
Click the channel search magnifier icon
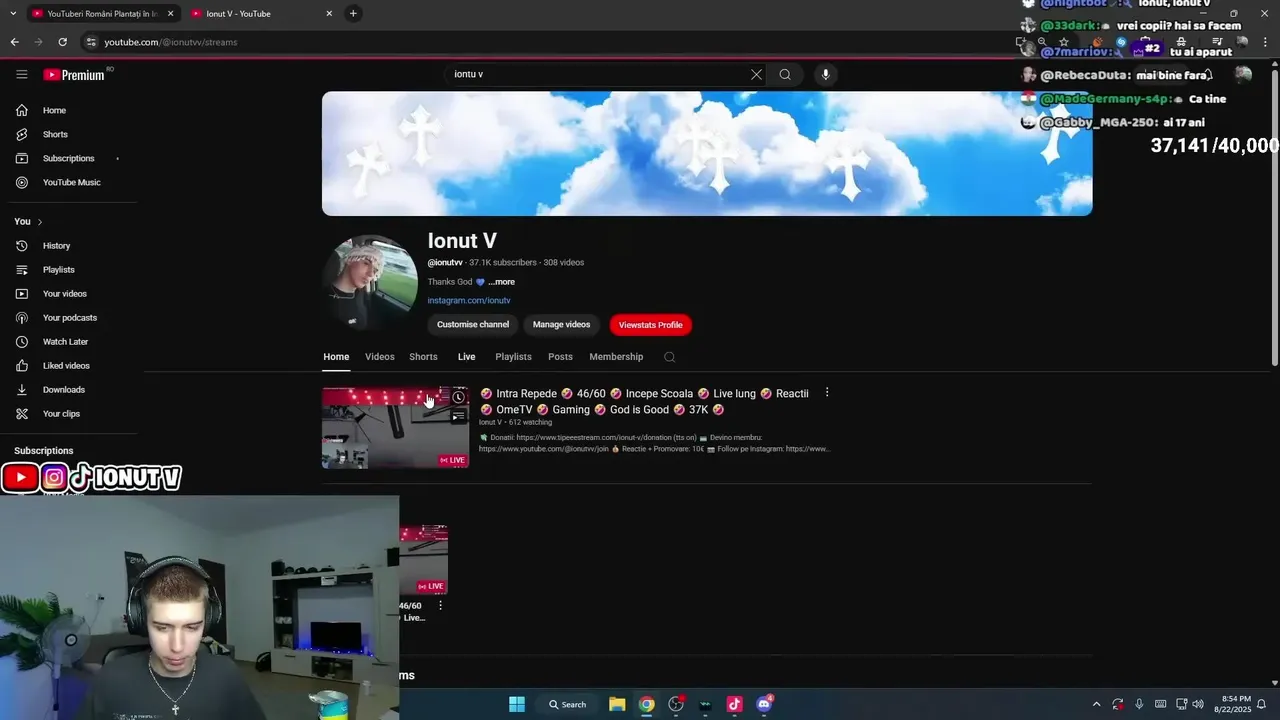click(670, 357)
